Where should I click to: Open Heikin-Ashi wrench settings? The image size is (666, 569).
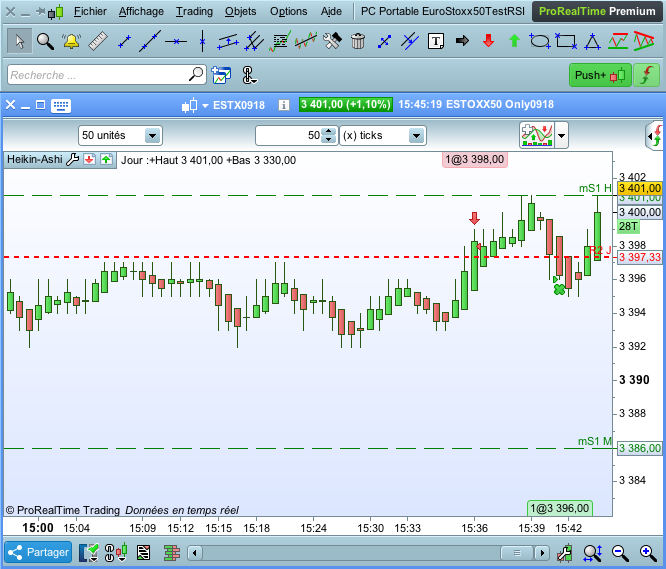coord(73,159)
